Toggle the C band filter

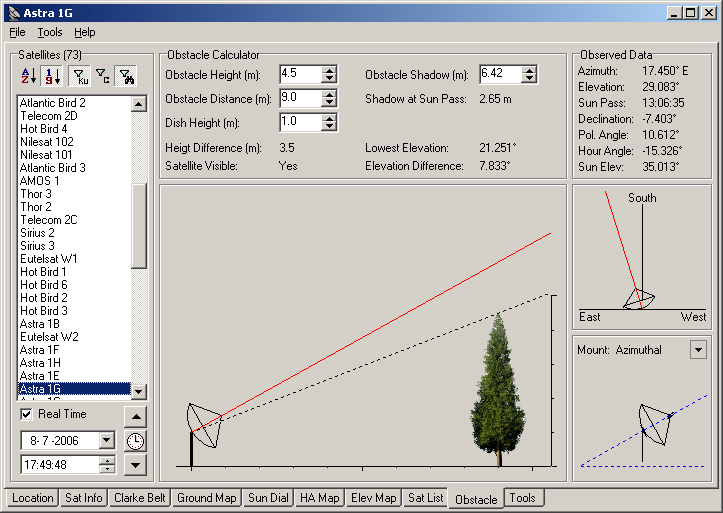pyautogui.click(x=103, y=76)
